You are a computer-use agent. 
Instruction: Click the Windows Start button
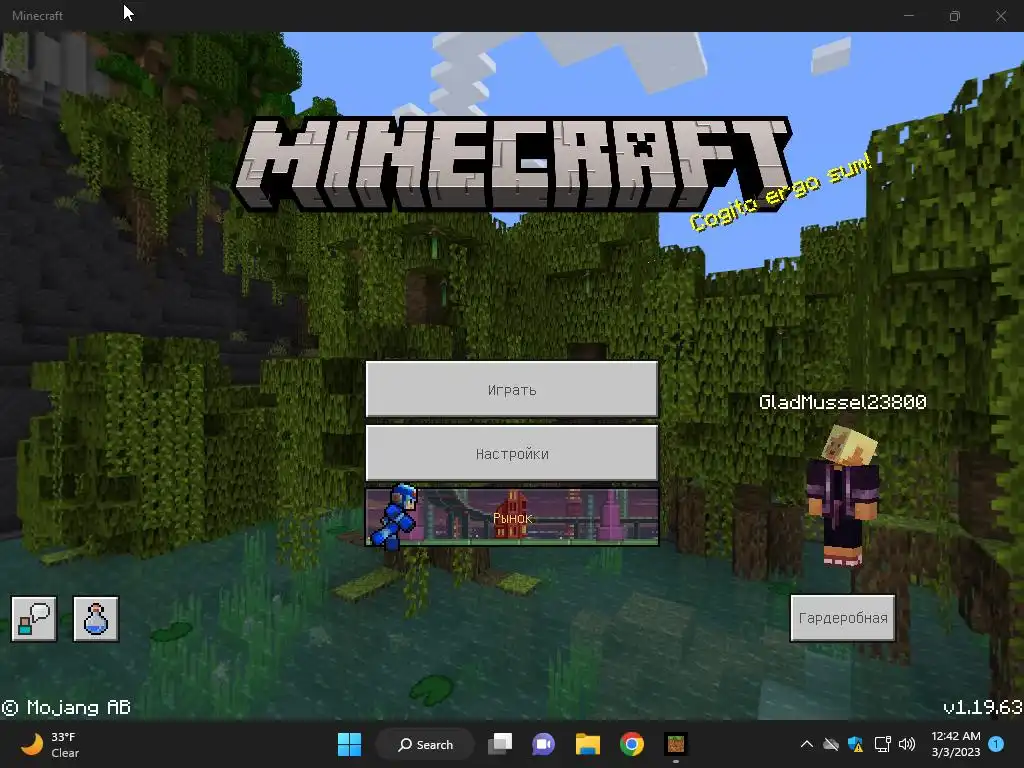[349, 744]
